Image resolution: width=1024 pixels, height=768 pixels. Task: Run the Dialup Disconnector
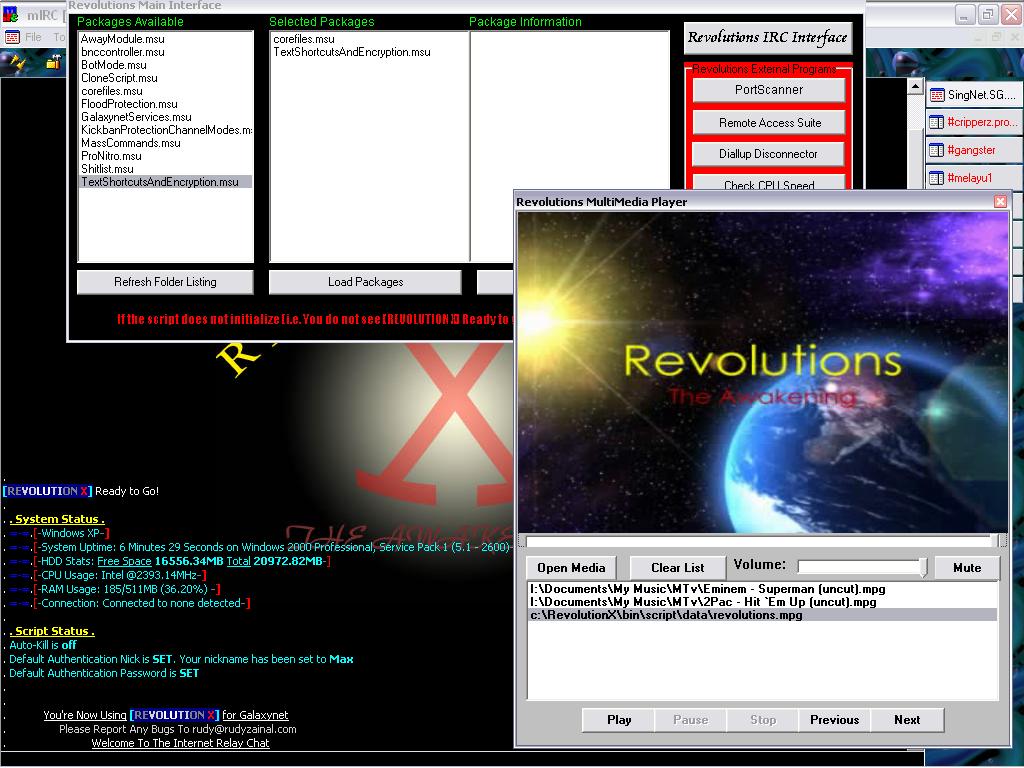[x=769, y=153]
